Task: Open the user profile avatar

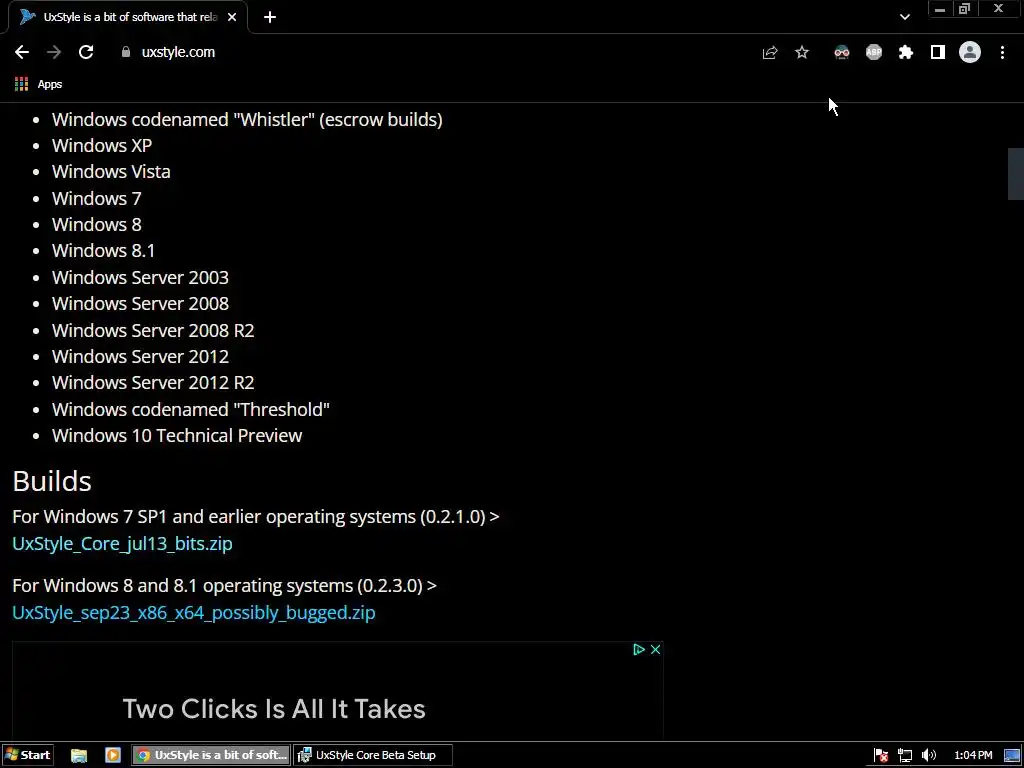Action: (970, 52)
